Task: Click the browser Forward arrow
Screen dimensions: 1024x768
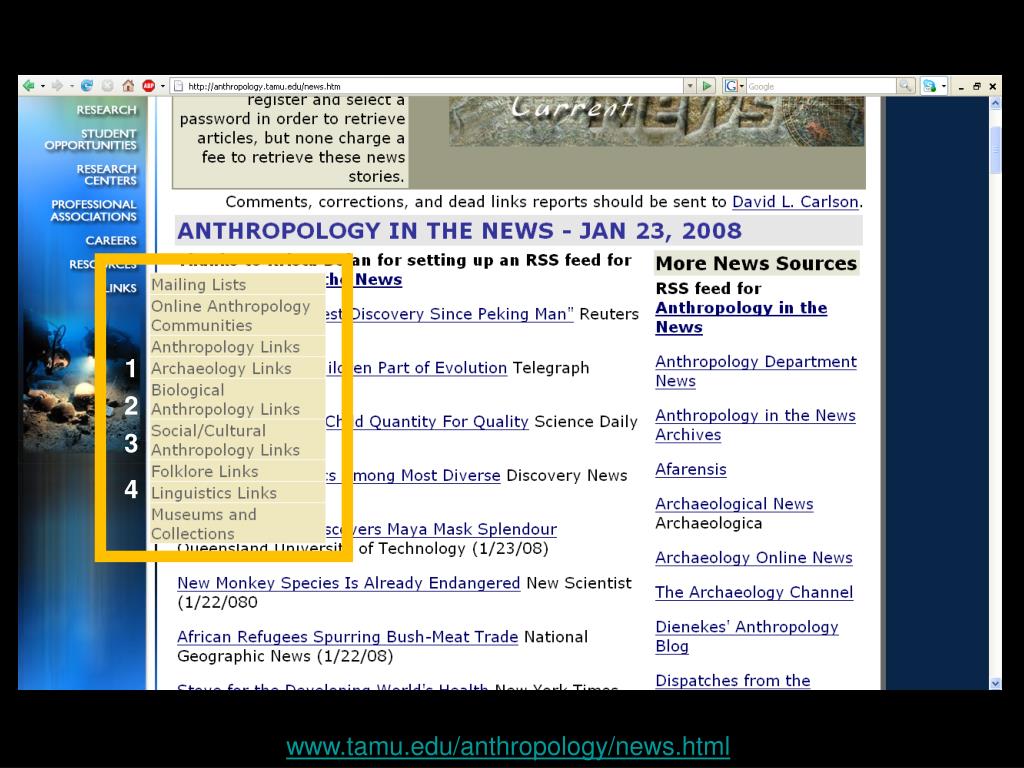Action: click(x=57, y=86)
